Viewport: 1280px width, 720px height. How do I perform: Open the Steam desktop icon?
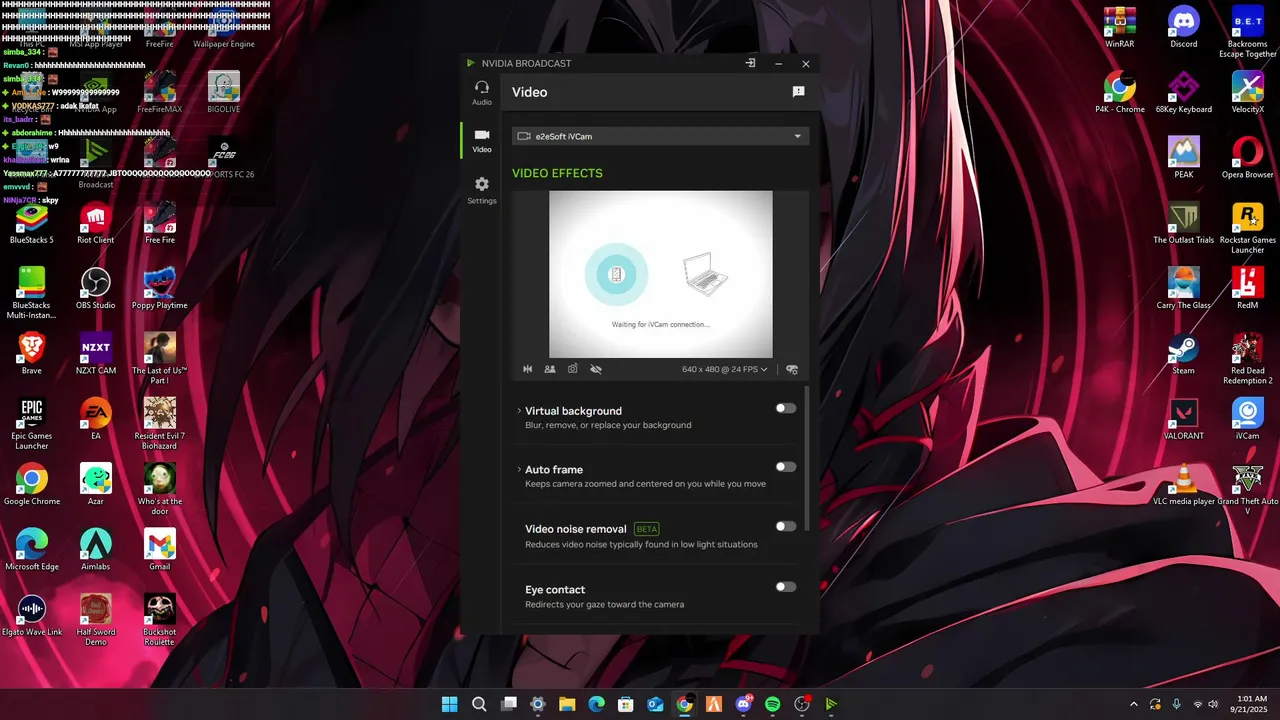1184,354
